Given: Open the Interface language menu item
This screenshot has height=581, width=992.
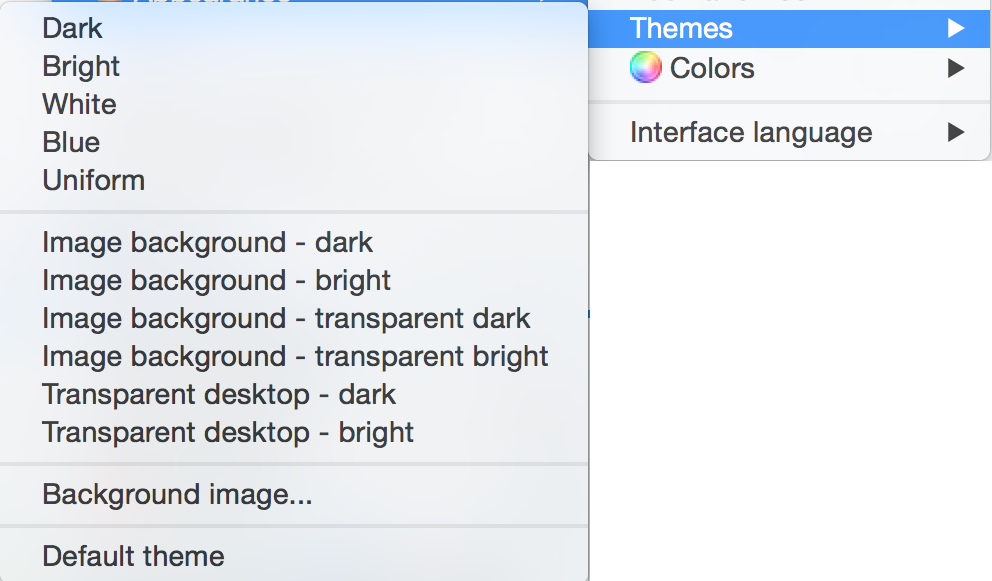Looking at the screenshot, I should coord(750,132).
